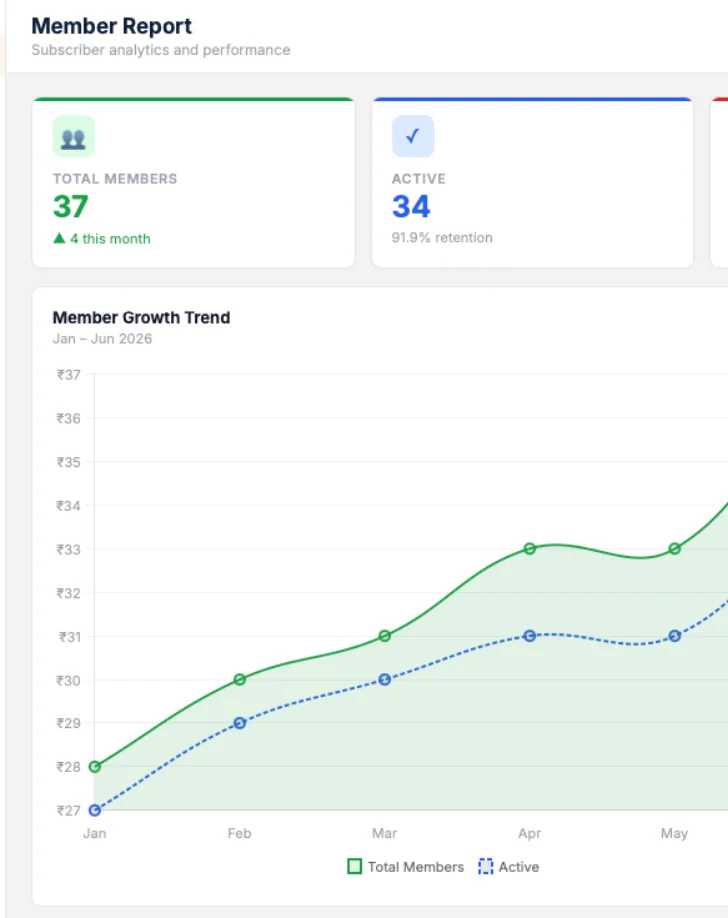Click the ₹36 y-axis label
The width and height of the screenshot is (728, 918).
point(69,419)
